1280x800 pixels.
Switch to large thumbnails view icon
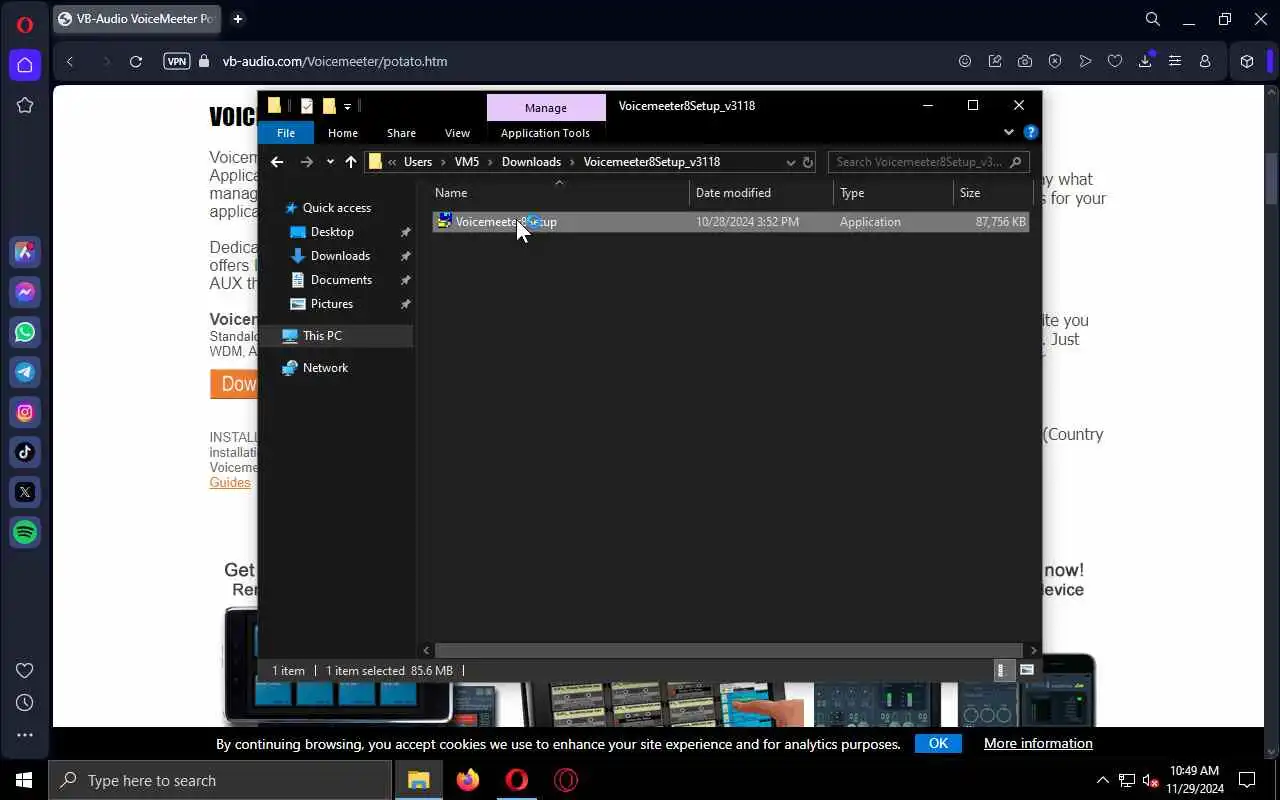point(1027,671)
